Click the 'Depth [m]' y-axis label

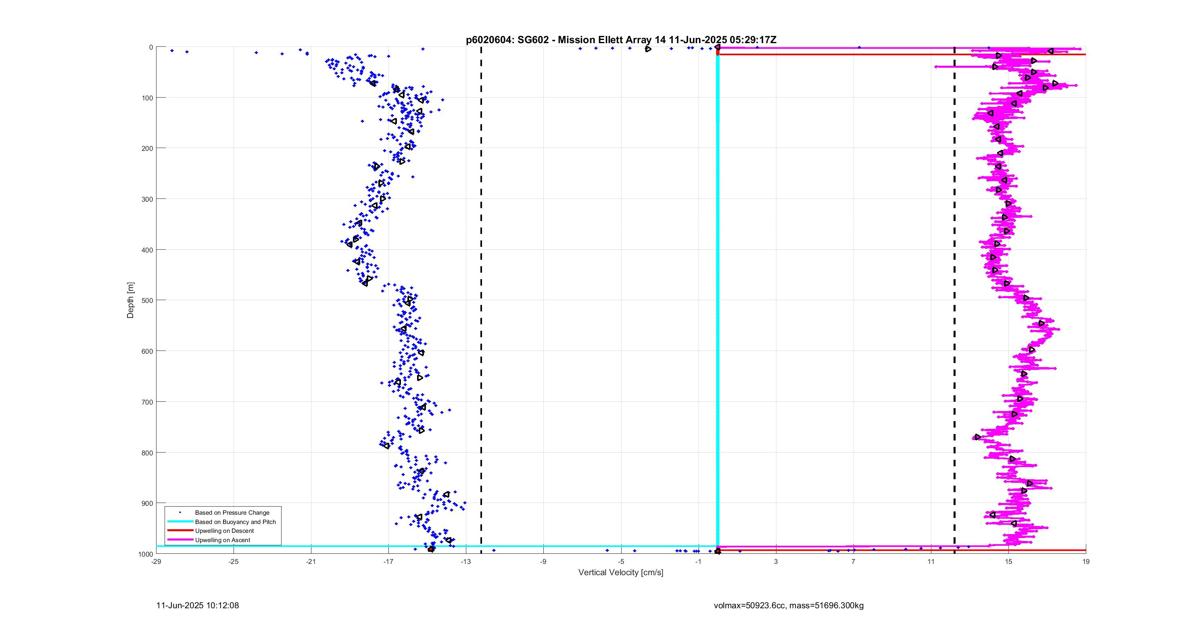[x=131, y=300]
